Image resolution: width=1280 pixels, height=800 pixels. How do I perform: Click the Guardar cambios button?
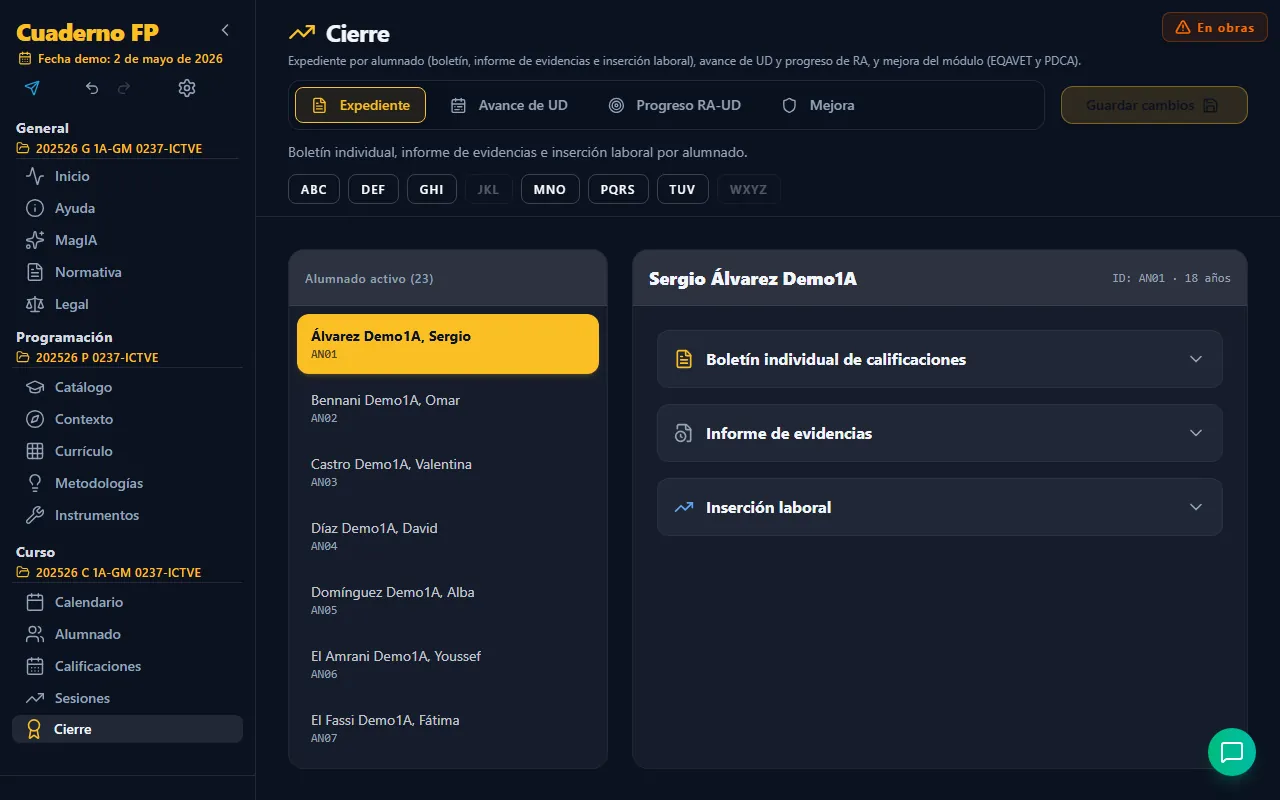(x=1154, y=105)
